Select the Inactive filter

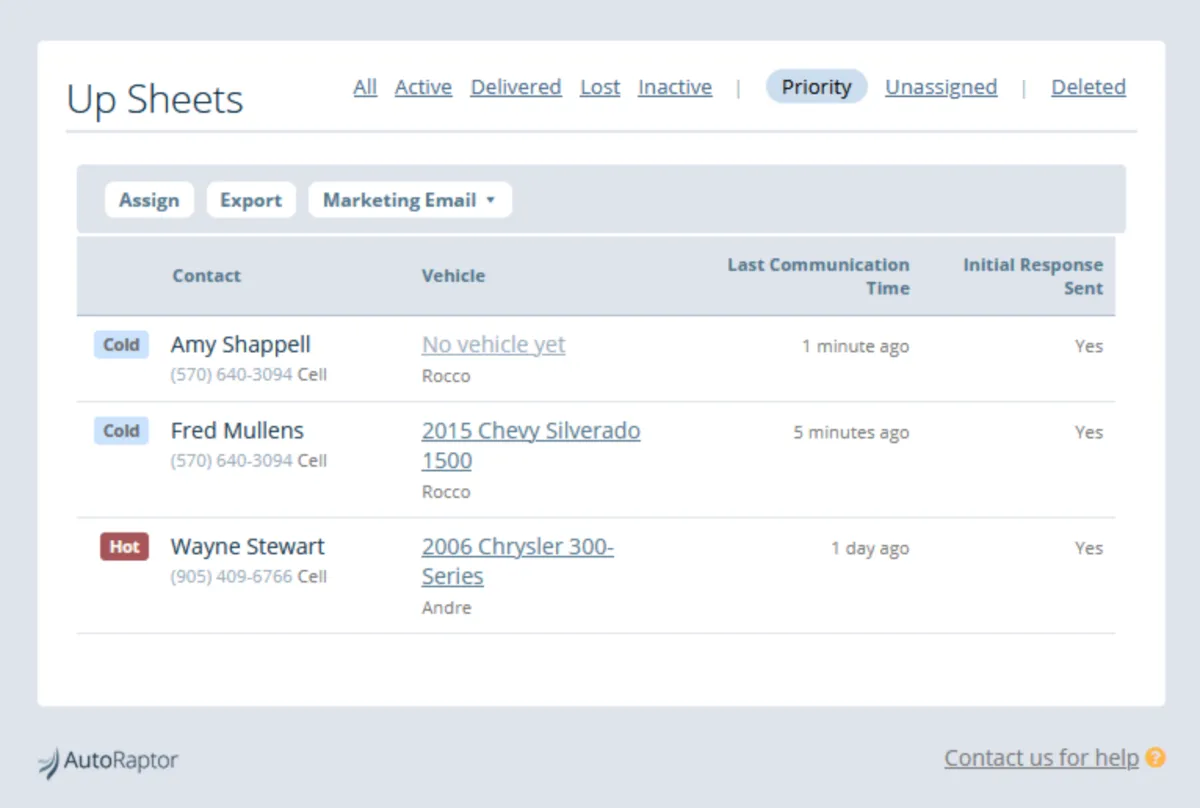675,87
